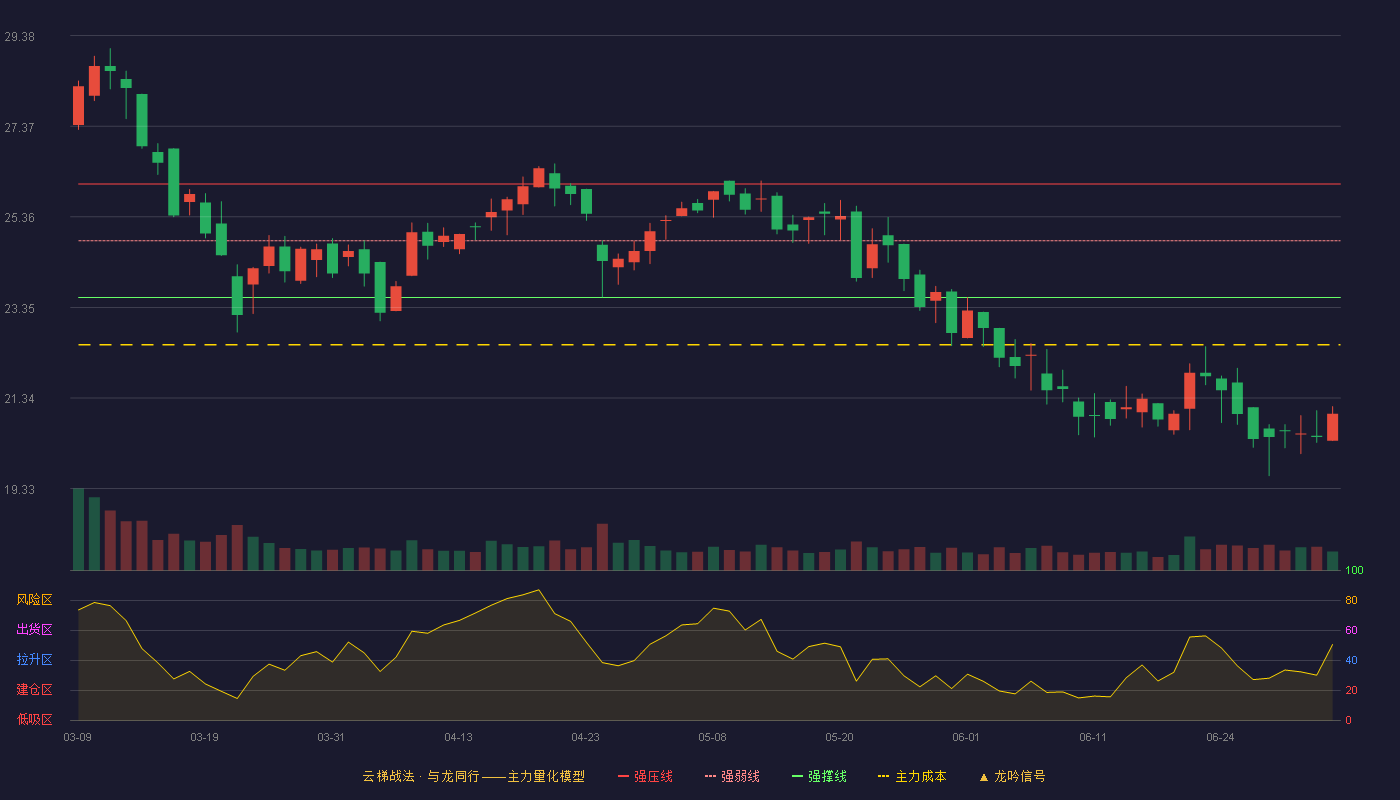This screenshot has width=1400, height=800.
Task: Select the 出货区 zone label
Action: point(34,630)
